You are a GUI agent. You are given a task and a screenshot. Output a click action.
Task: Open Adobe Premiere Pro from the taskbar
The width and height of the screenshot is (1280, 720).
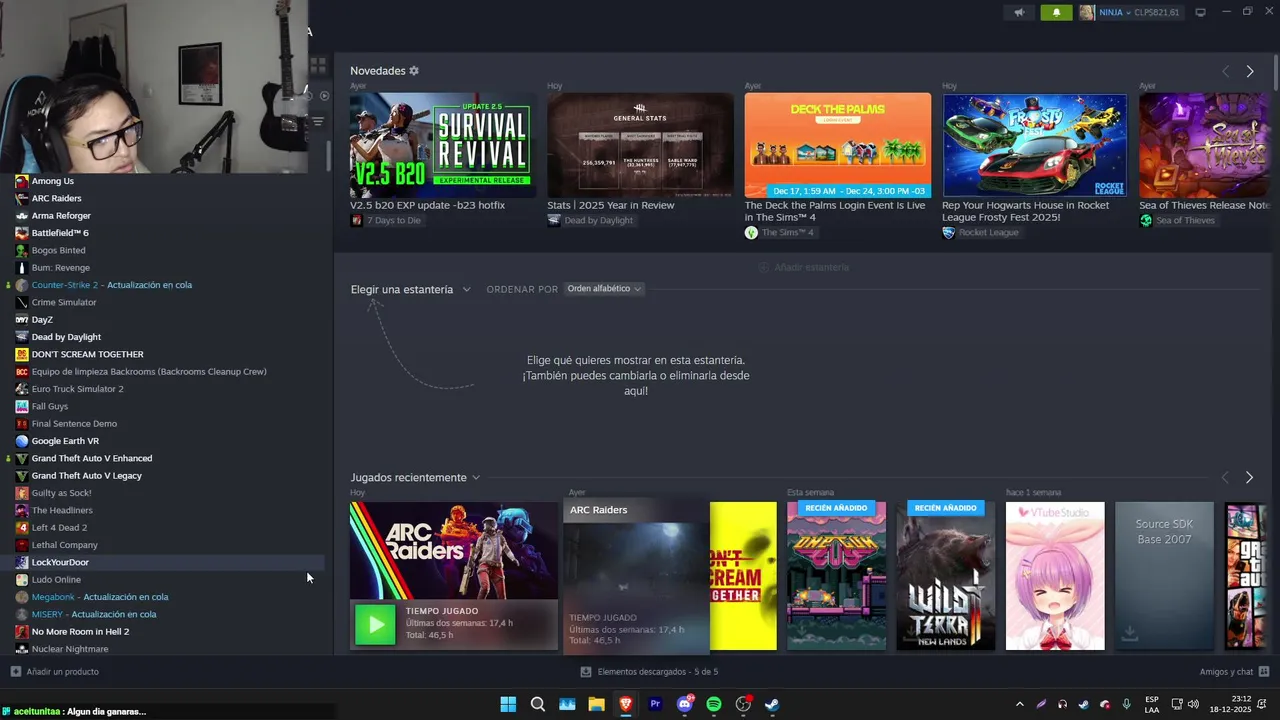[x=655, y=704]
